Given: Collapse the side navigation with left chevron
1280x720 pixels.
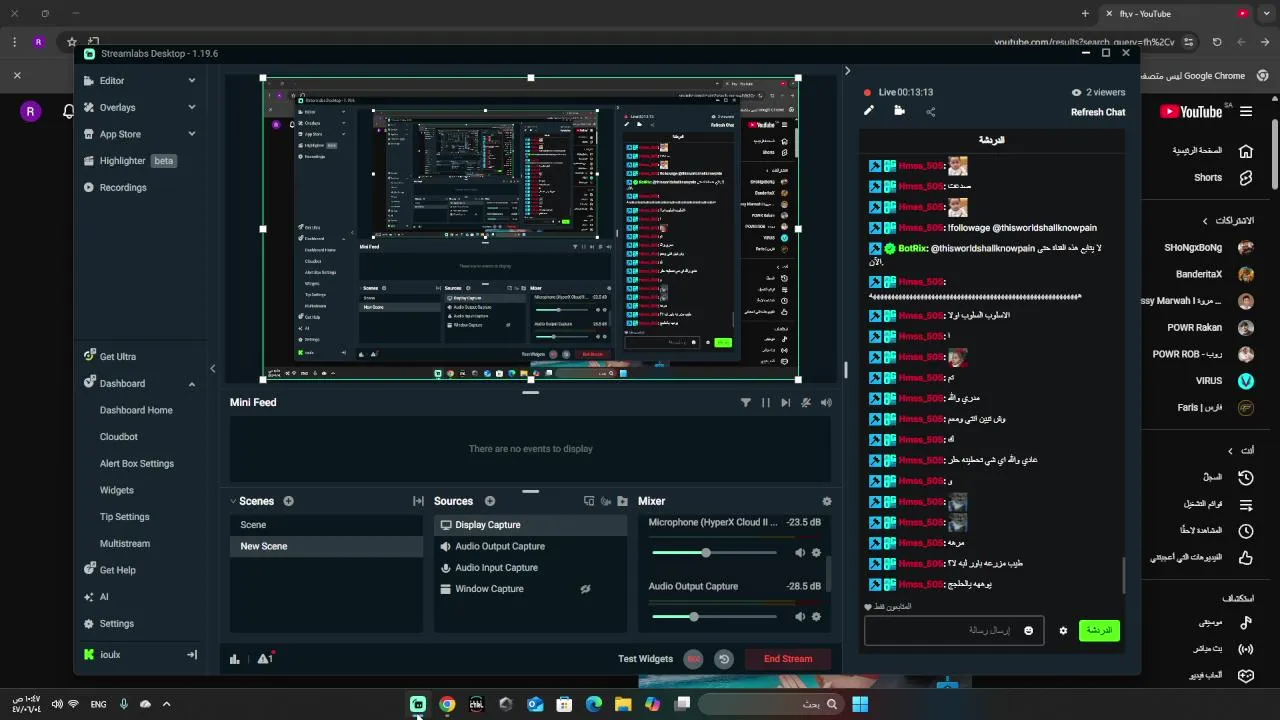Looking at the screenshot, I should (212, 369).
